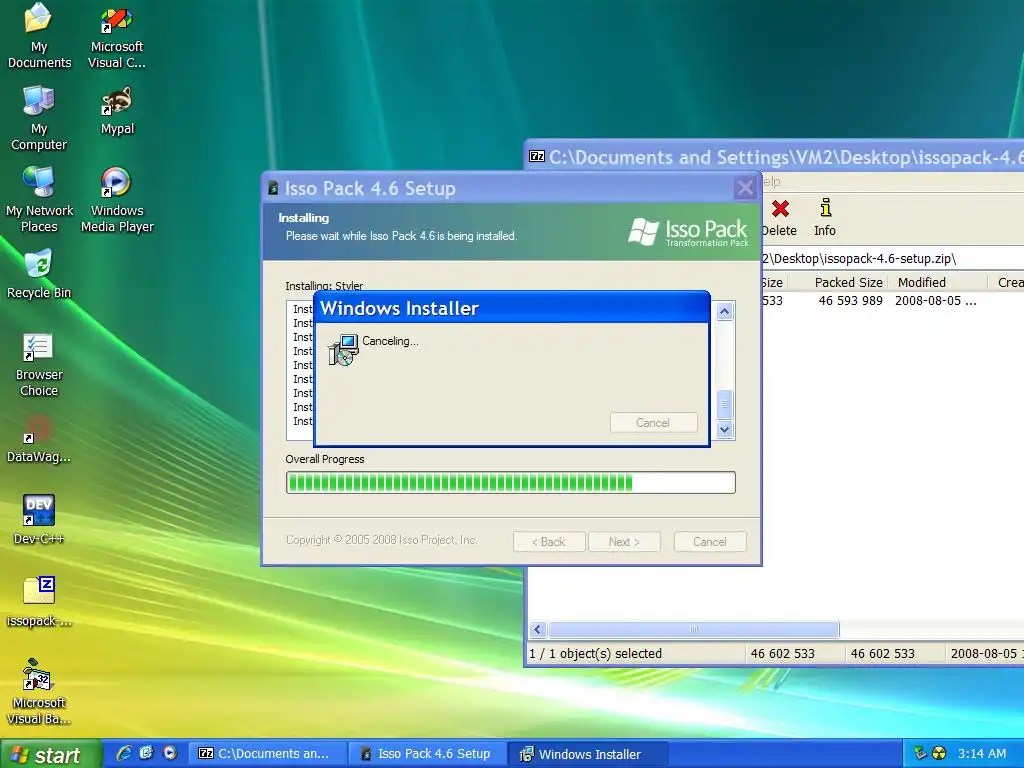This screenshot has height=768, width=1024.
Task: Click Isso Pack Setup title bar icon
Action: [x=274, y=188]
